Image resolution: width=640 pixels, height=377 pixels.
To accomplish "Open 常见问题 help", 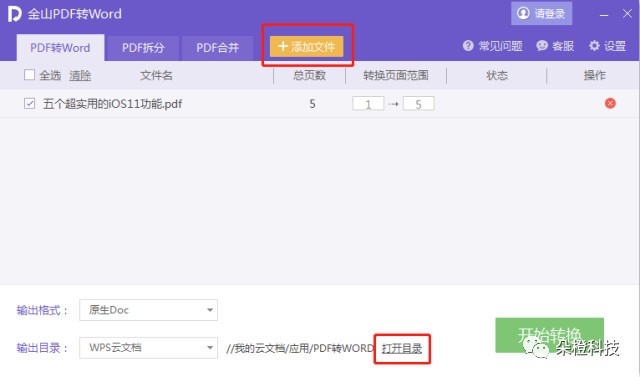I will click(x=493, y=46).
